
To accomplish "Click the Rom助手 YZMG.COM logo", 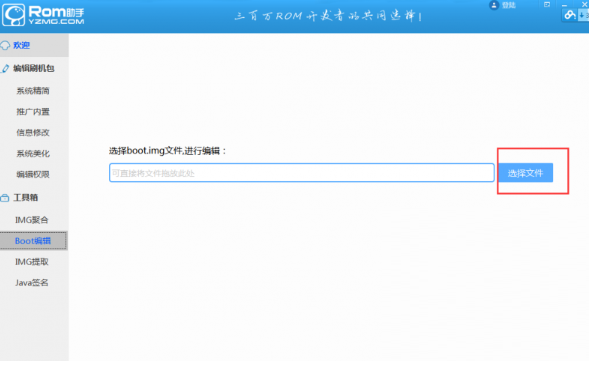I will click(x=43, y=15).
